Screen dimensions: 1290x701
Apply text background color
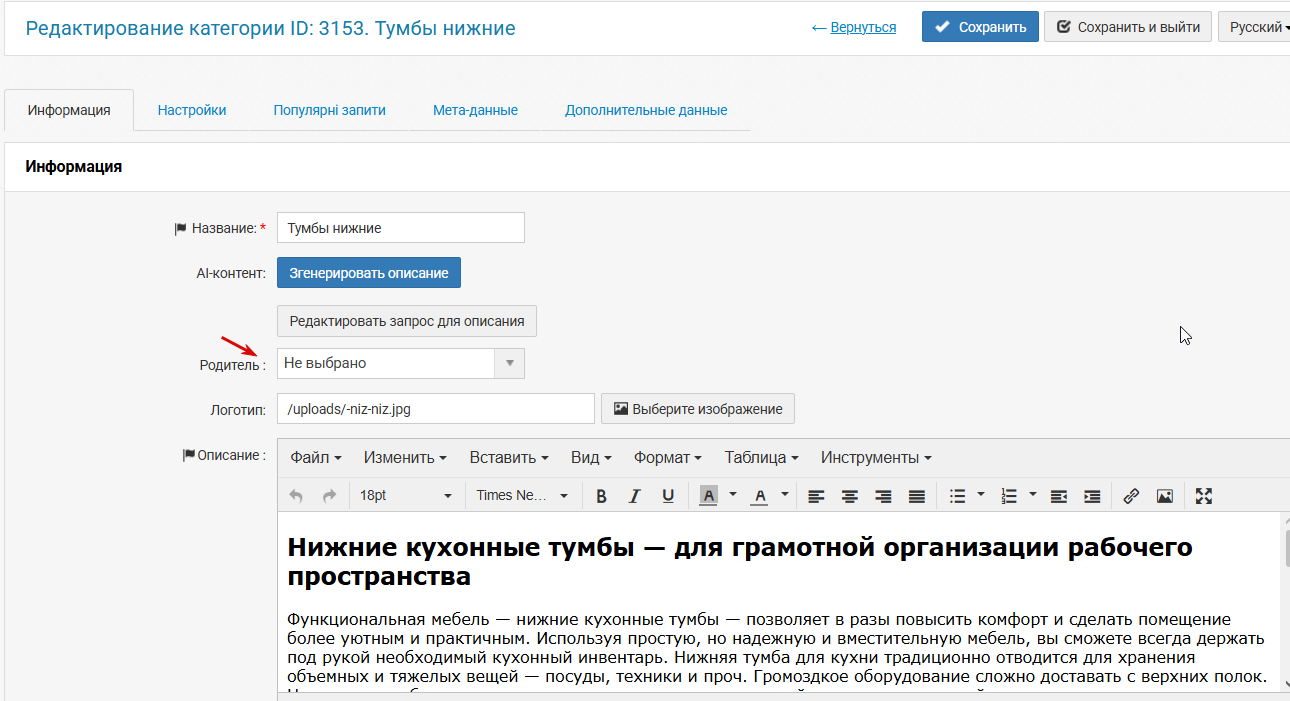[709, 496]
